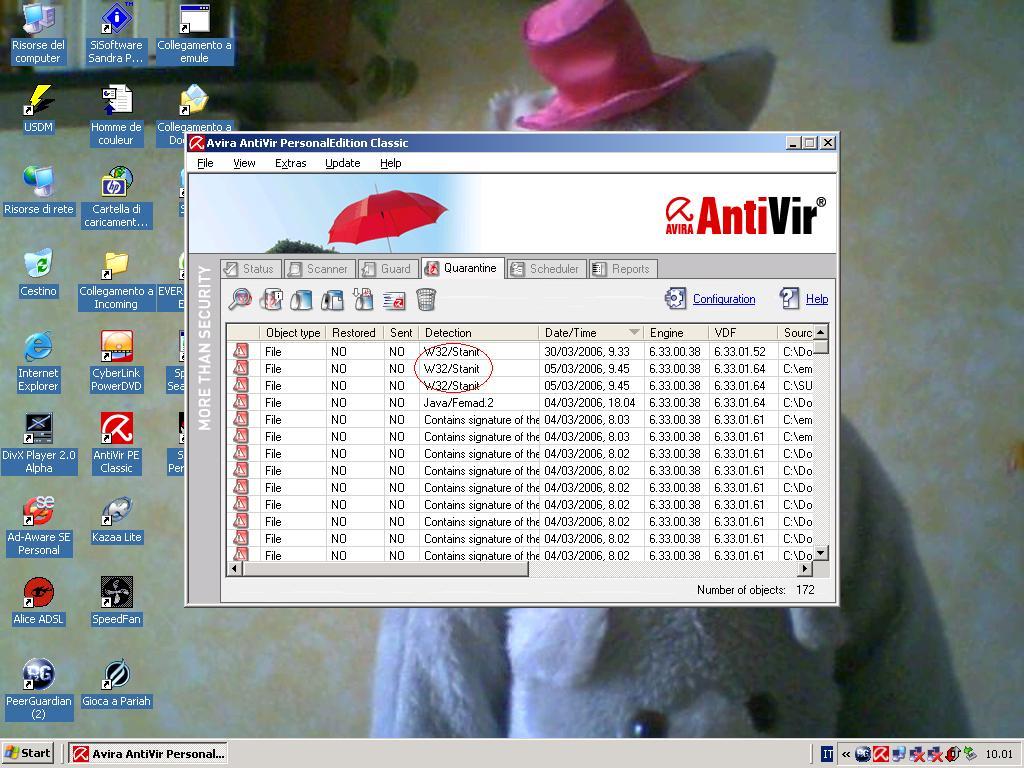Click the IT language bar indicator
This screenshot has height=768, width=1024.
(x=827, y=754)
